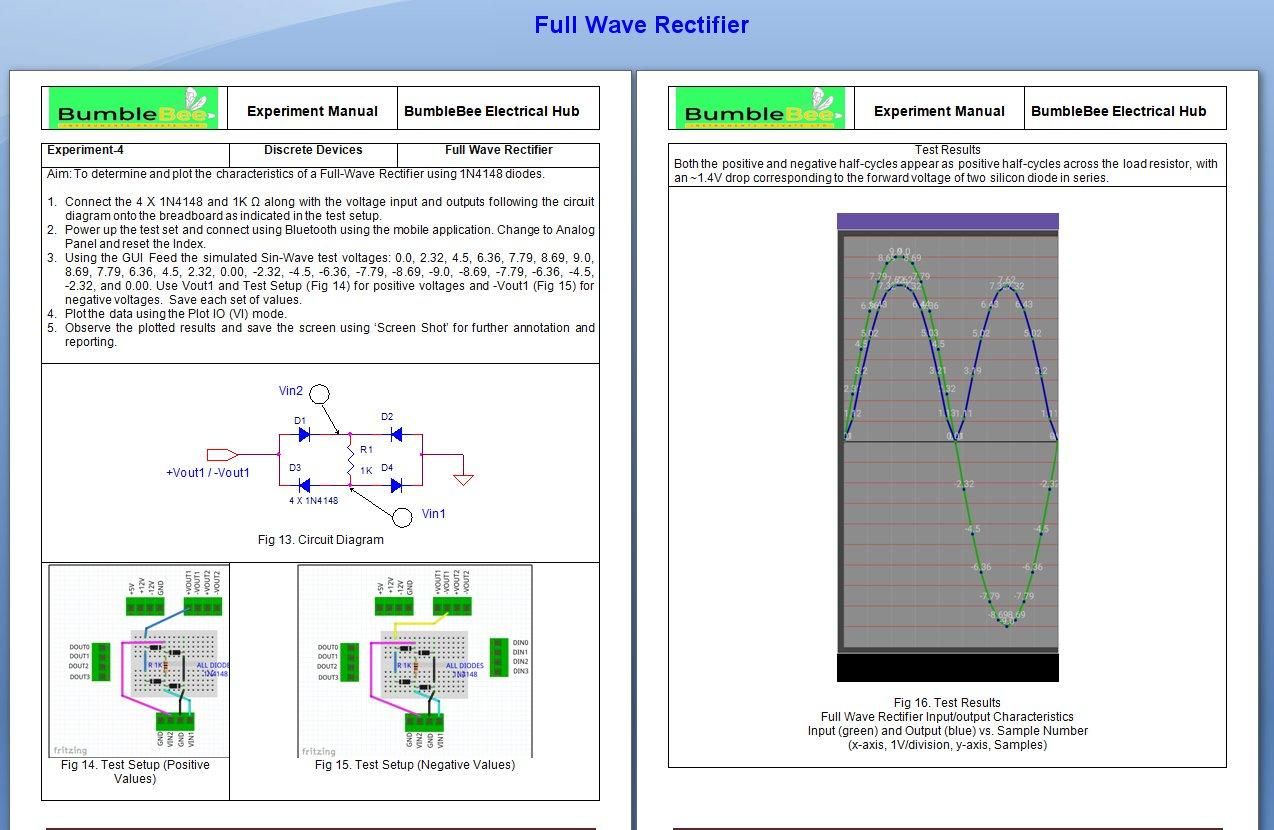Click the Aim sentence about 1N4148 diodes
Viewport: 1274px width, 830px height.
296,175
